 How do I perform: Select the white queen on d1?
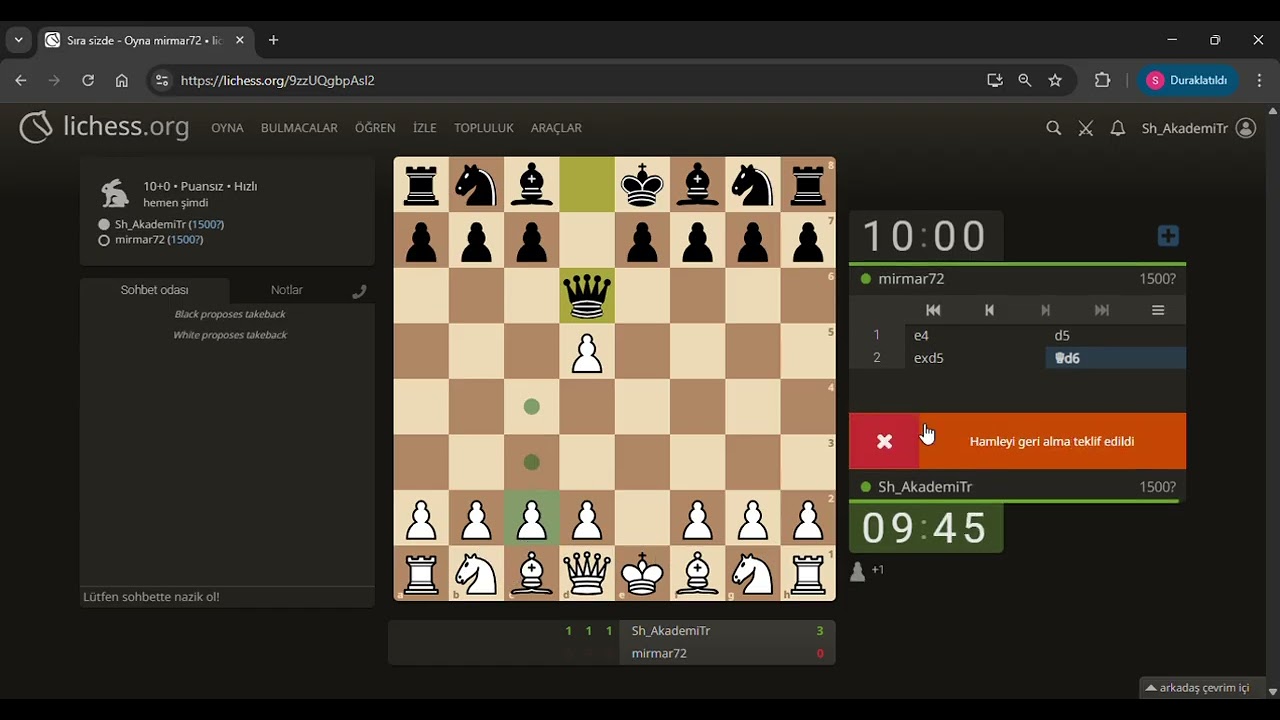[x=587, y=573]
